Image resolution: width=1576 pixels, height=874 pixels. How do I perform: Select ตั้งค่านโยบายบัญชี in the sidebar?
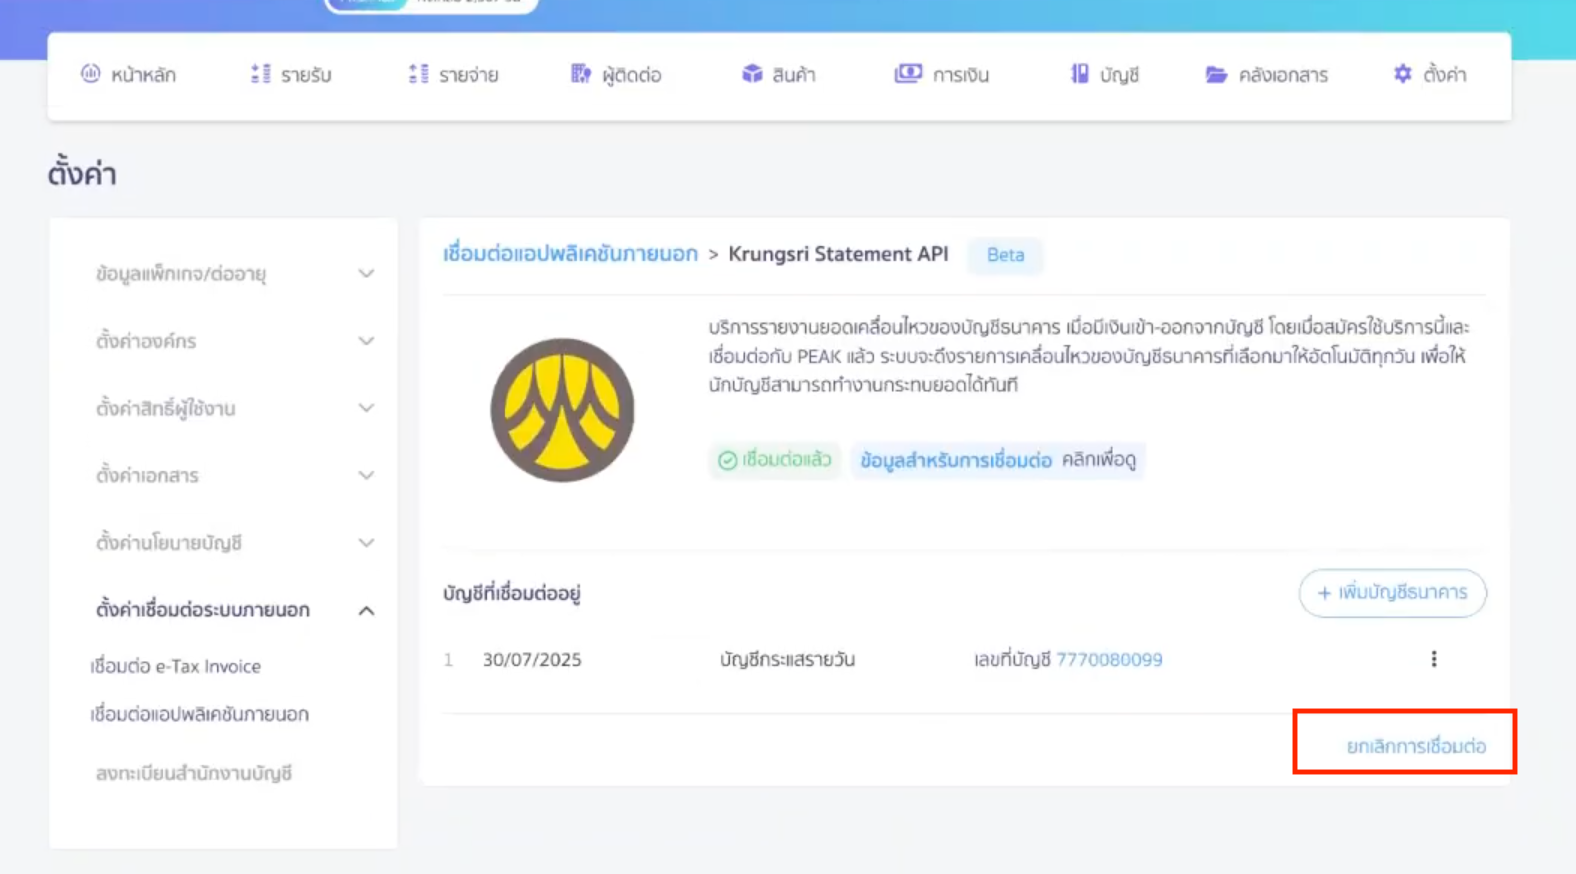tap(169, 543)
